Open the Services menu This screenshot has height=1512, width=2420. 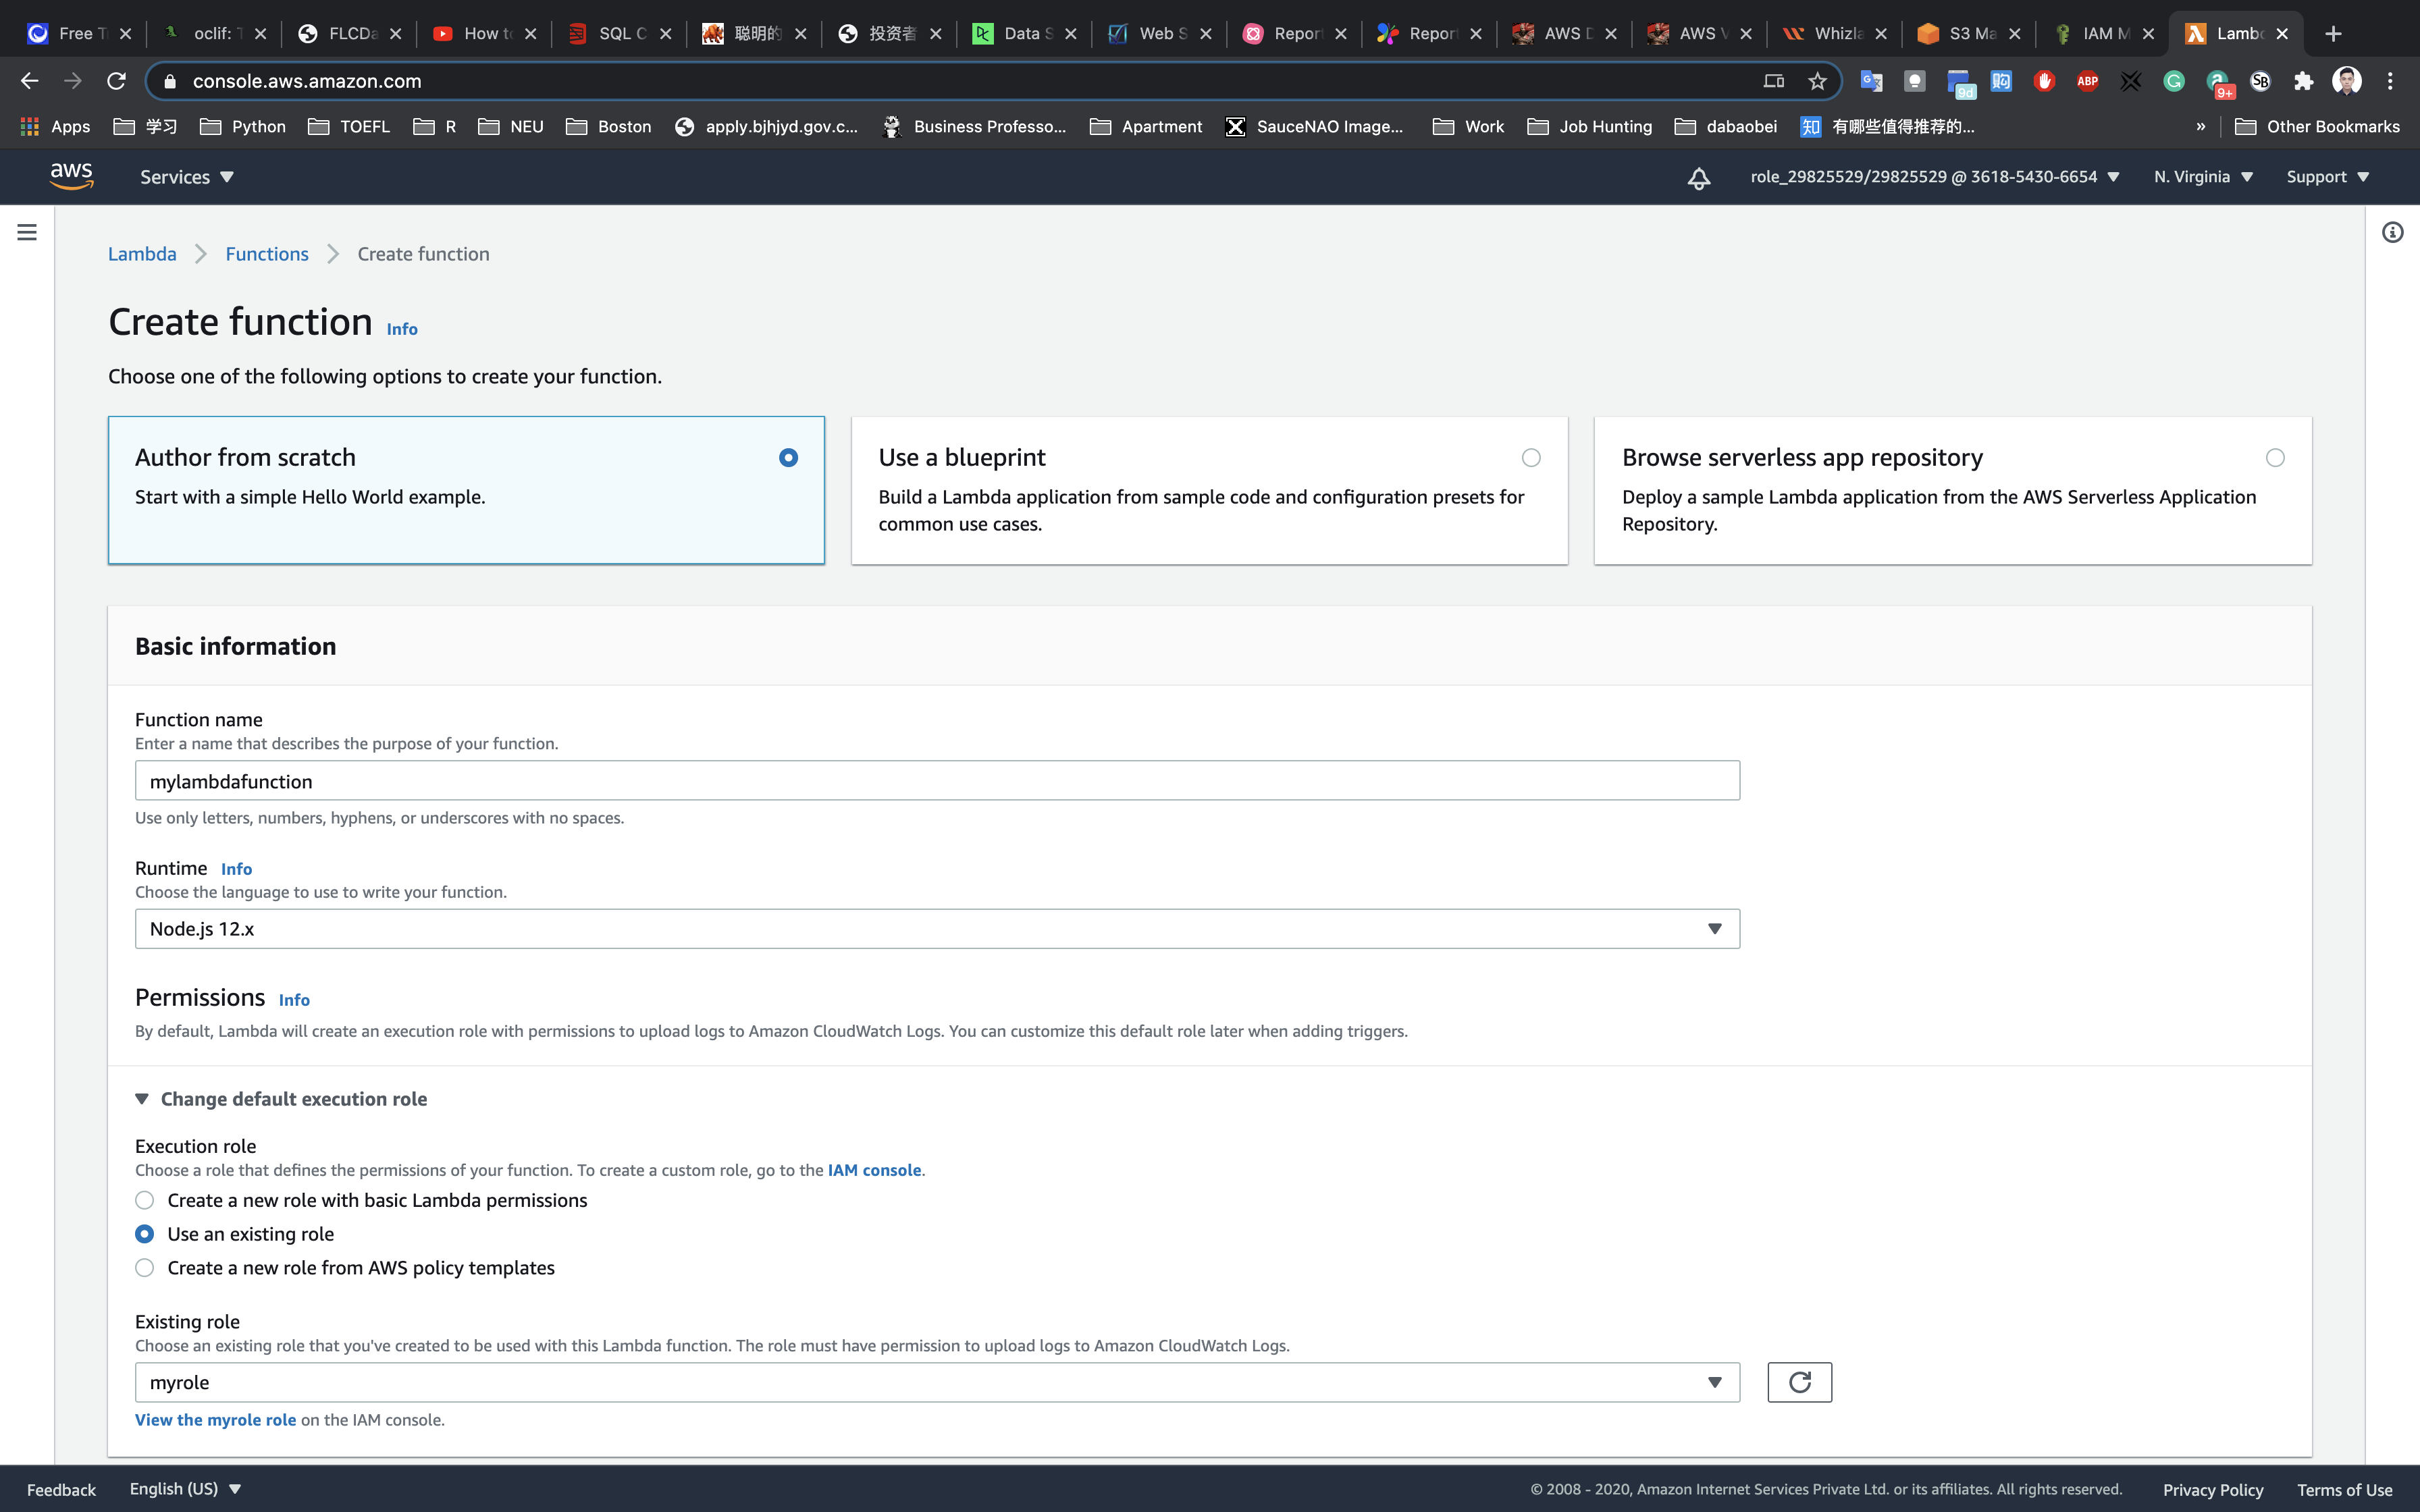click(x=186, y=177)
